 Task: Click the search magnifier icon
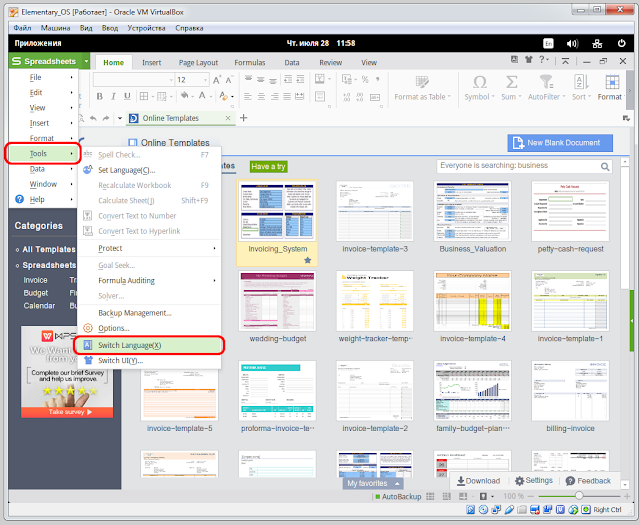(605, 167)
